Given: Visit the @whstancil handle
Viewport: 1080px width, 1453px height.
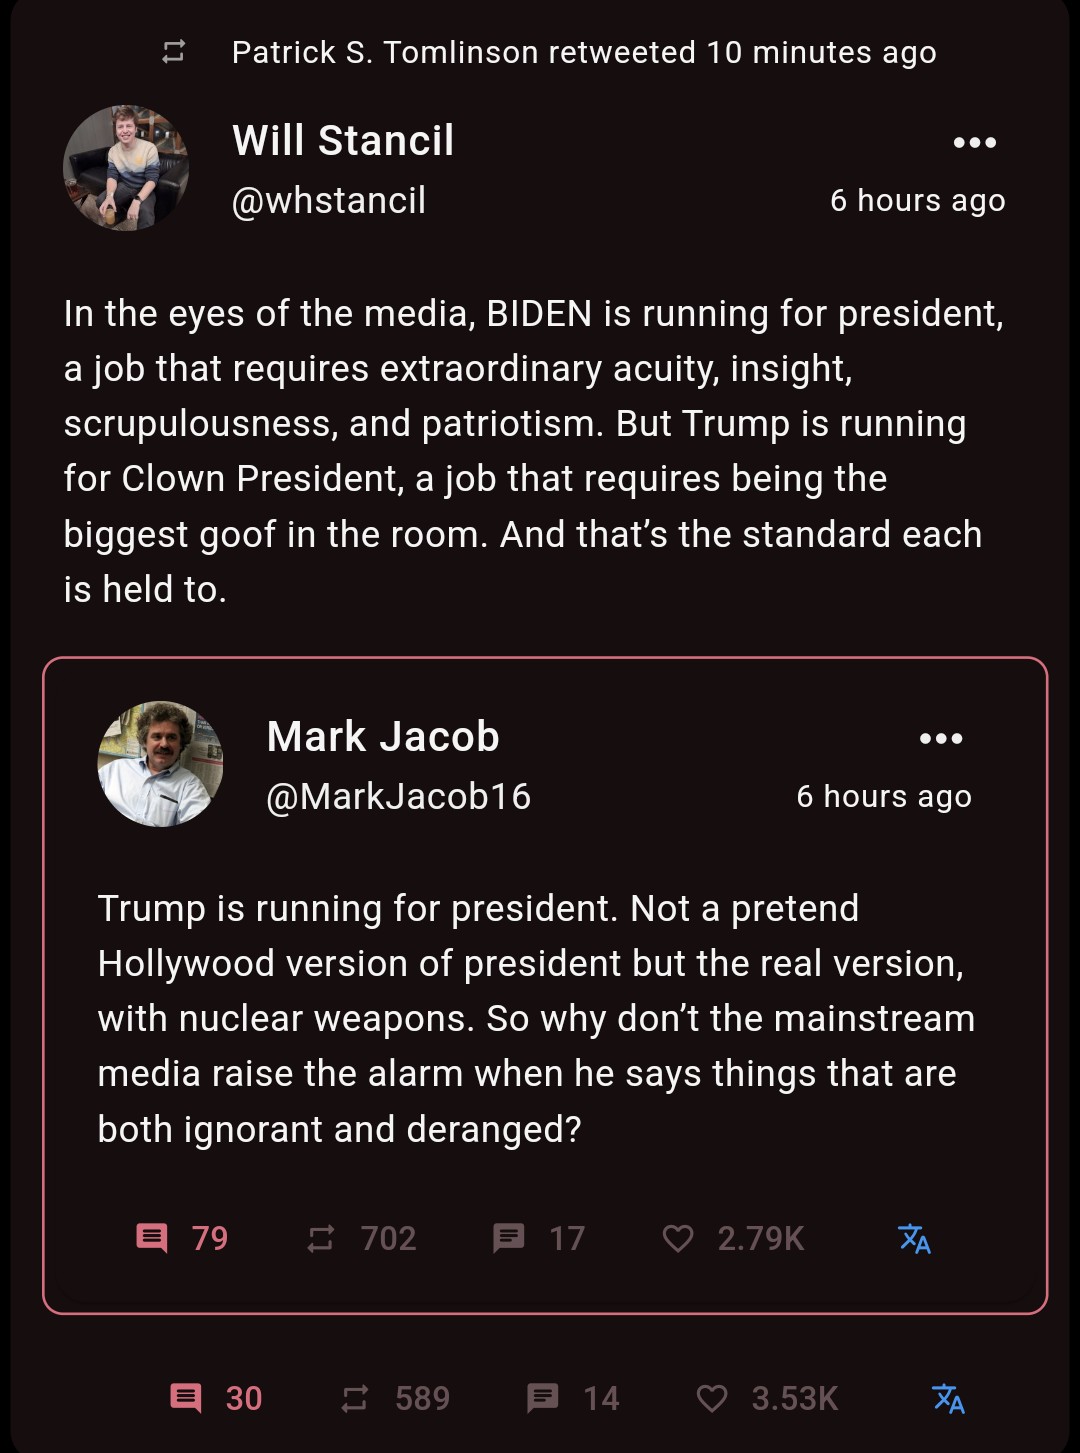Looking at the screenshot, I should tap(329, 200).
